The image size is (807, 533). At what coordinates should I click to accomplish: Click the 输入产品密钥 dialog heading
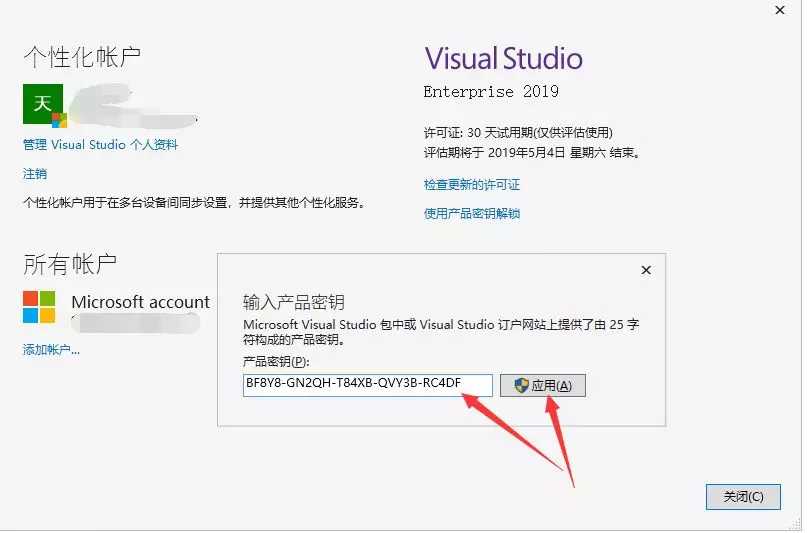tap(294, 302)
